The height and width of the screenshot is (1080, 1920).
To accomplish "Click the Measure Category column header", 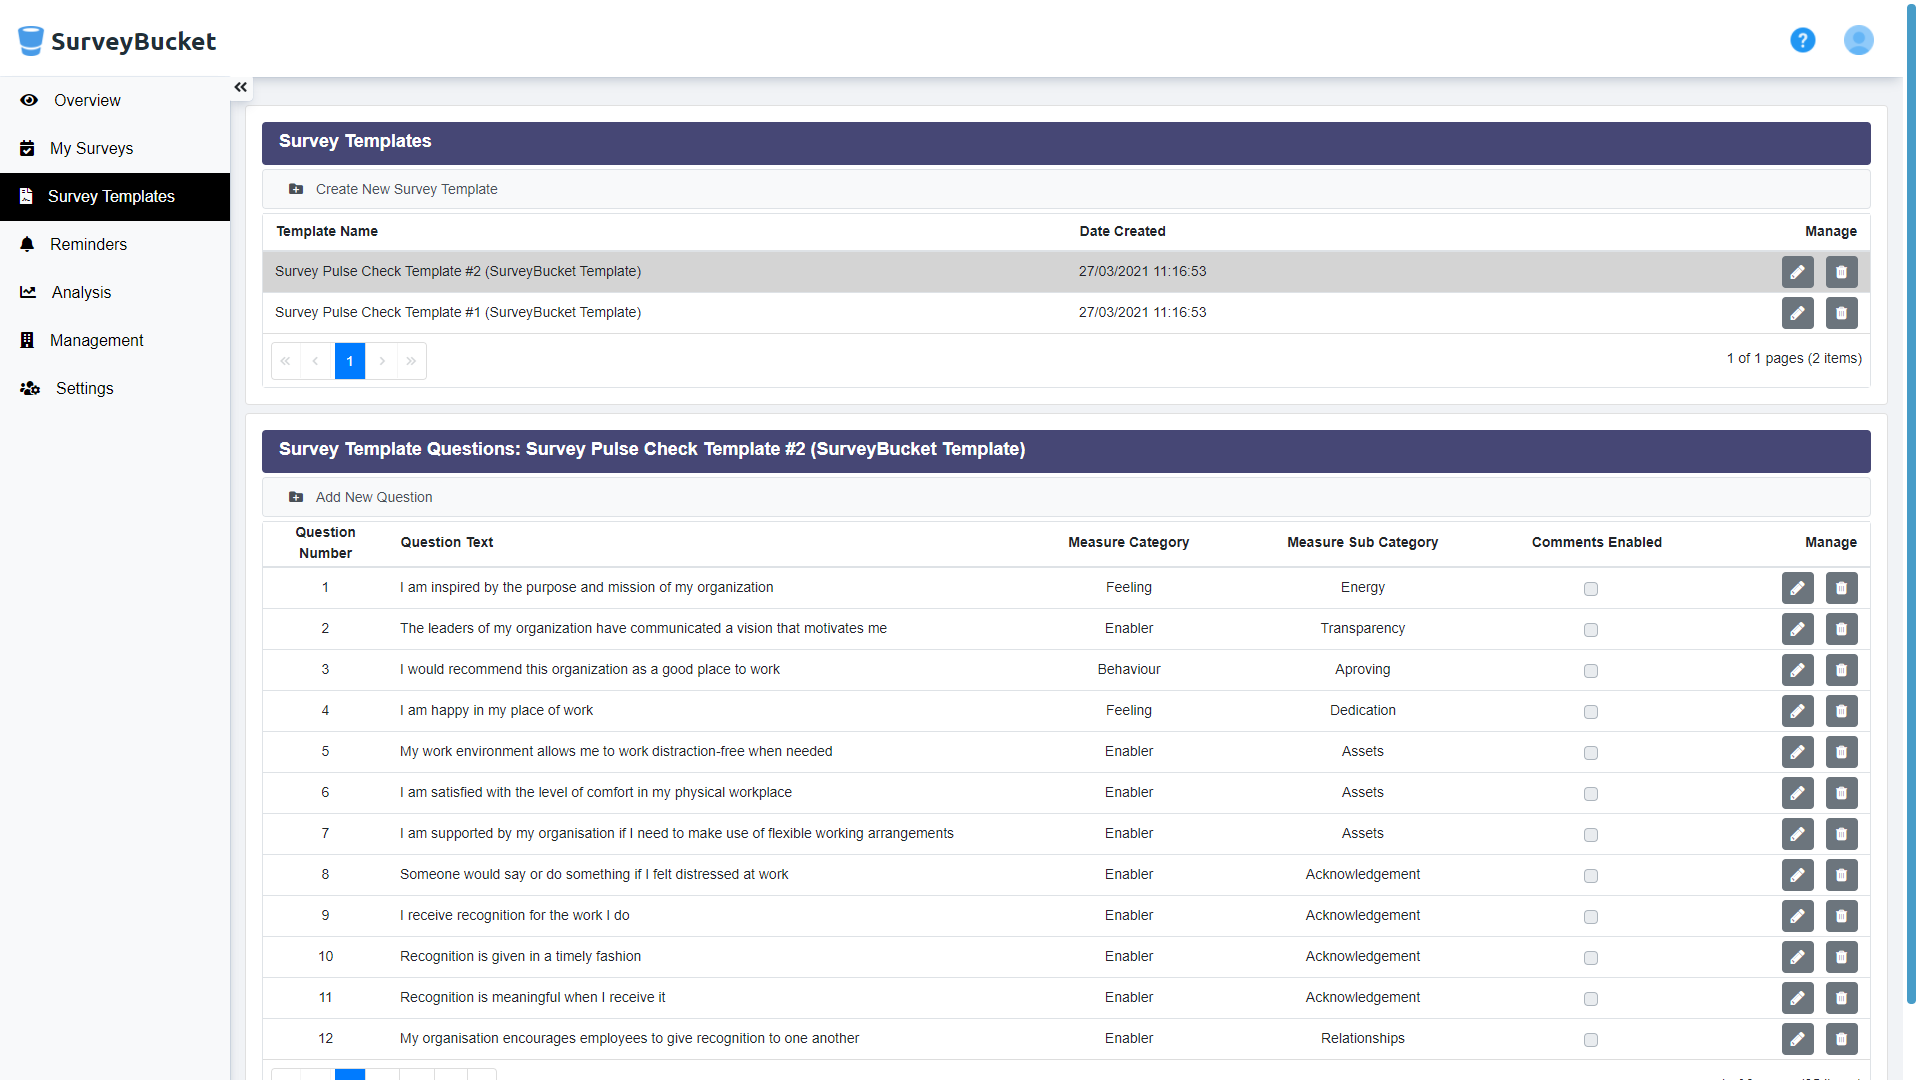I will [x=1128, y=542].
